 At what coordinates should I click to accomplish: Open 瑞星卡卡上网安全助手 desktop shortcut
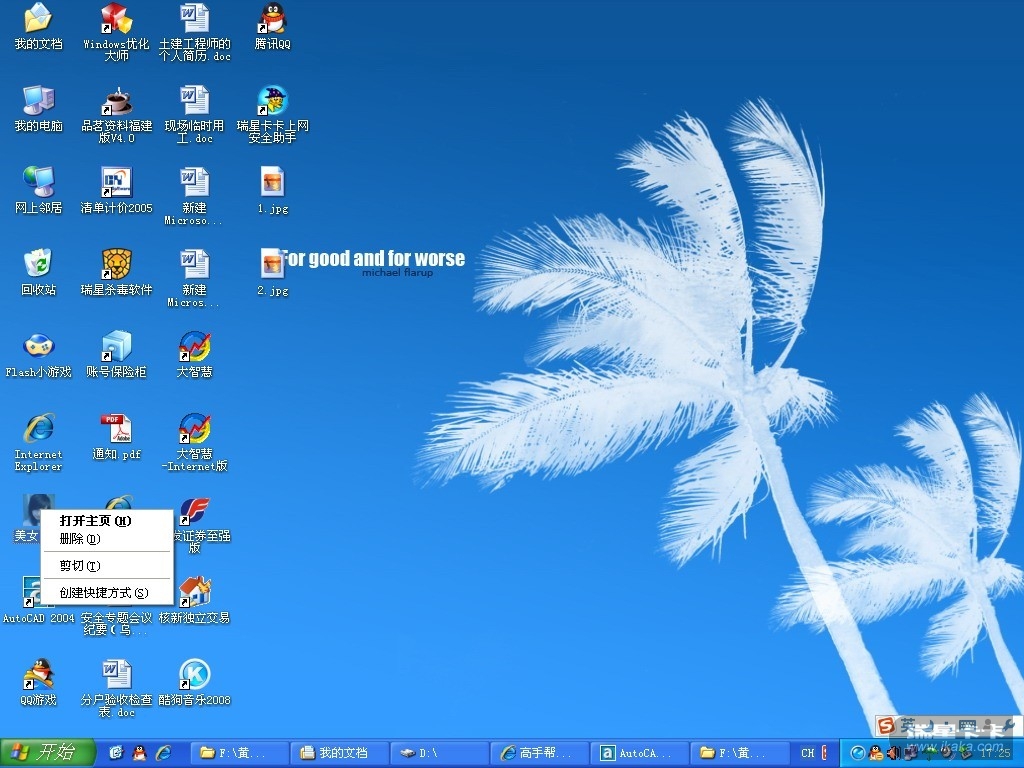pyautogui.click(x=272, y=100)
